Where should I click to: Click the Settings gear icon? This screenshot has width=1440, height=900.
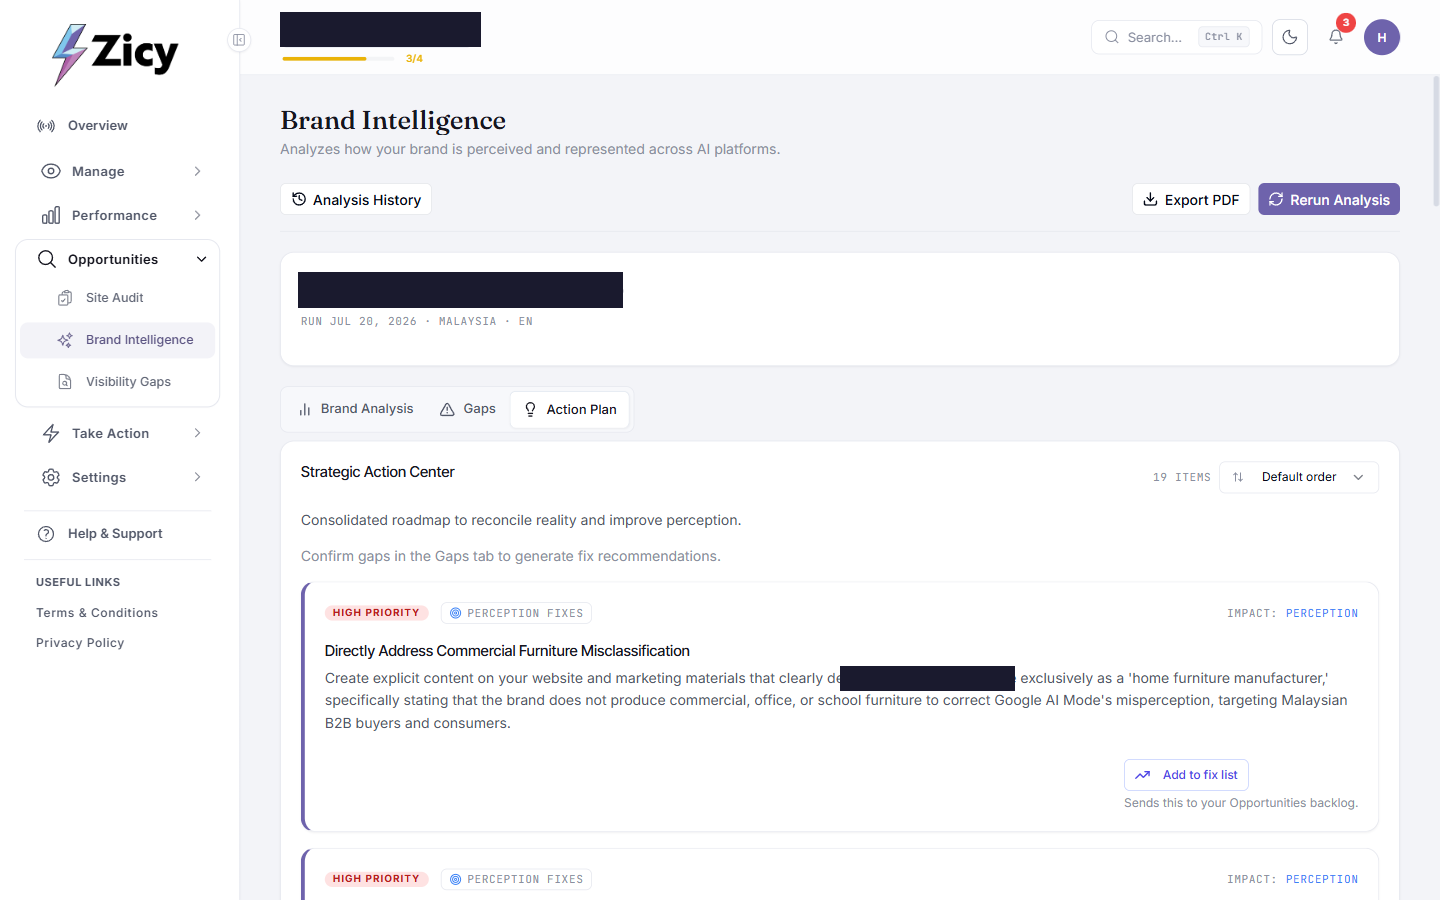pos(51,477)
